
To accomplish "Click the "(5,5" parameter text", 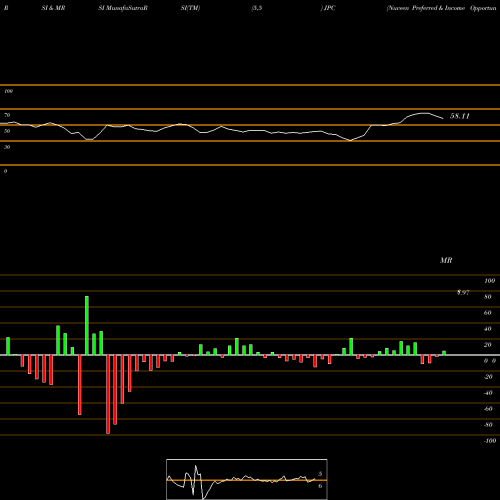I will tap(257, 8).
